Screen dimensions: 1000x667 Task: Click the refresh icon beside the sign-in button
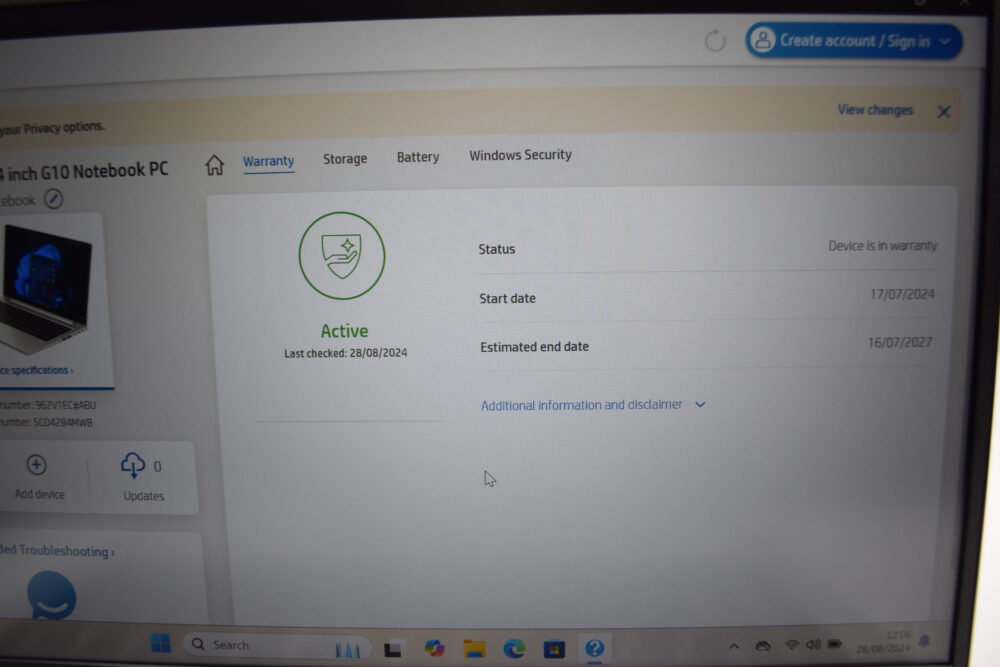pos(715,41)
